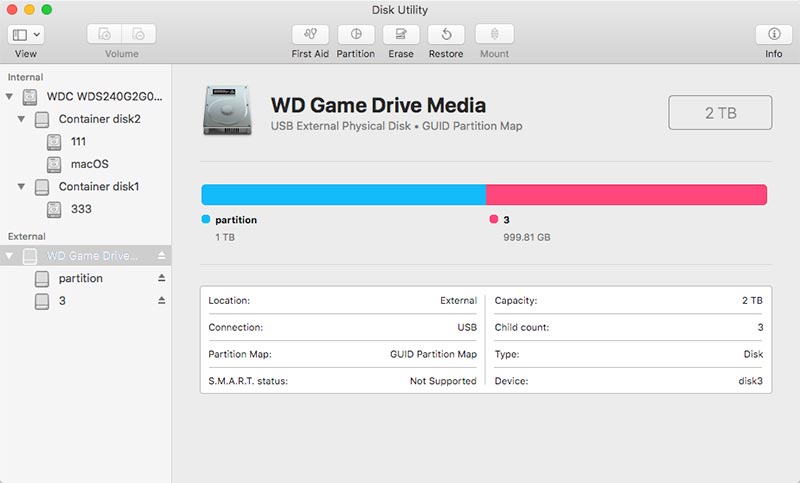
Task: Select the Erase toolbar icon
Action: pyautogui.click(x=401, y=34)
